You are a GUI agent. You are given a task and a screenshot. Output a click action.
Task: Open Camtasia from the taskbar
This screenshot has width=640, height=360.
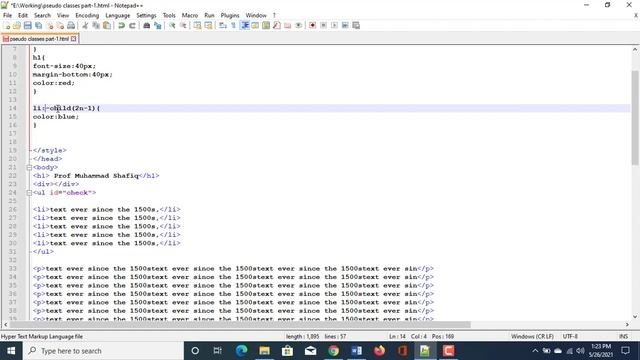pos(448,351)
